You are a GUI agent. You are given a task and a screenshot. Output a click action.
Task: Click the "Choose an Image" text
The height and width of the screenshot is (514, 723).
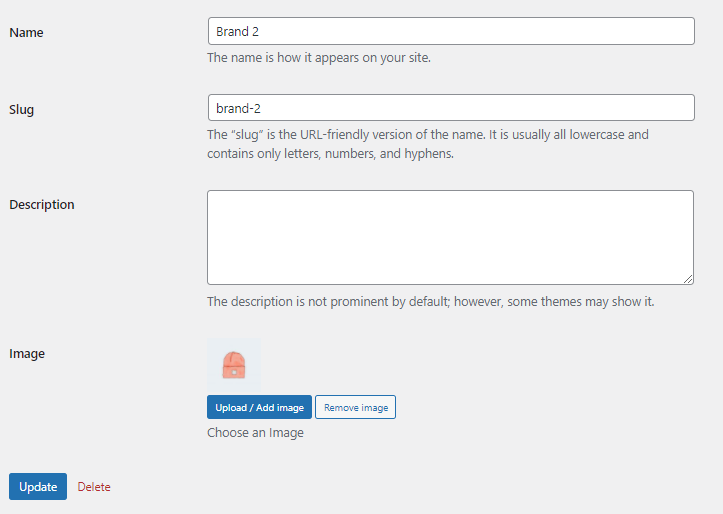coord(255,433)
